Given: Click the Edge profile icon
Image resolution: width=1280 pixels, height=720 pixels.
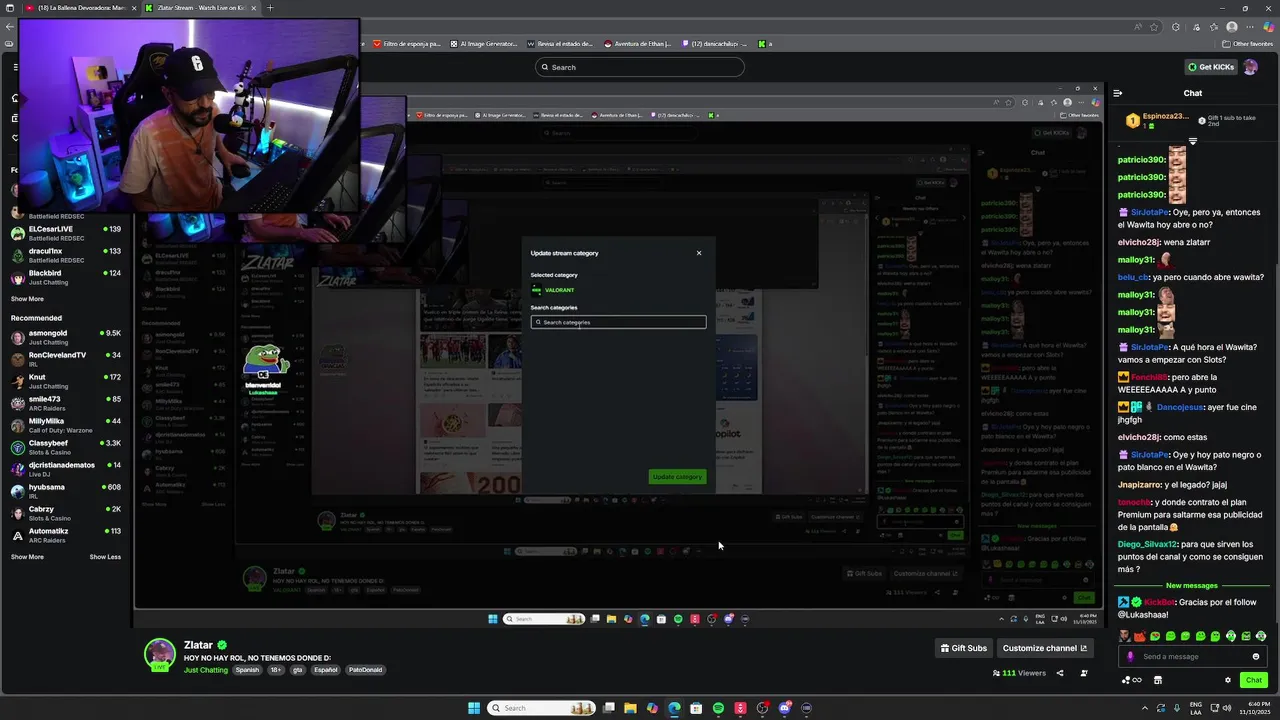Looking at the screenshot, I should [x=1232, y=27].
